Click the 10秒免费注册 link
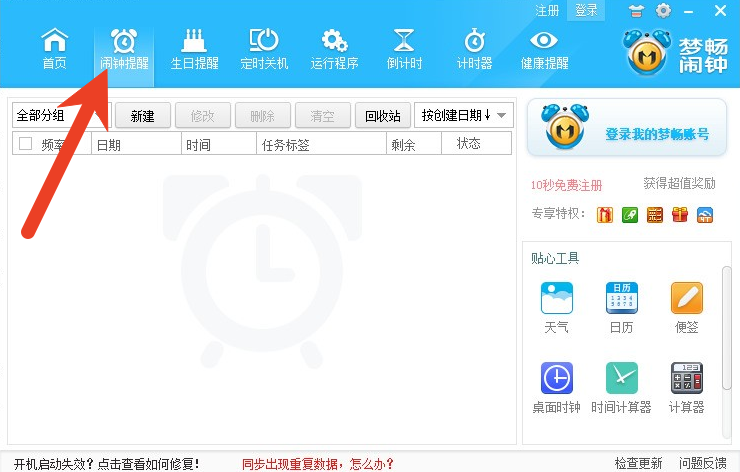740x472 pixels. (x=566, y=185)
